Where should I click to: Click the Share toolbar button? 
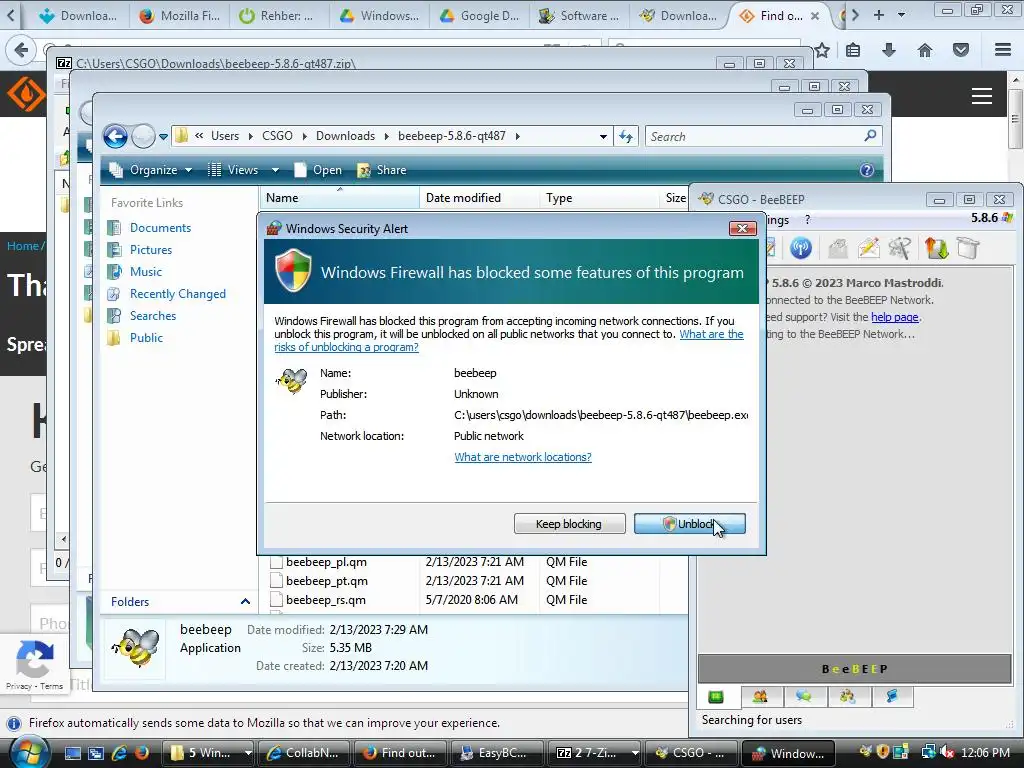pos(382,170)
